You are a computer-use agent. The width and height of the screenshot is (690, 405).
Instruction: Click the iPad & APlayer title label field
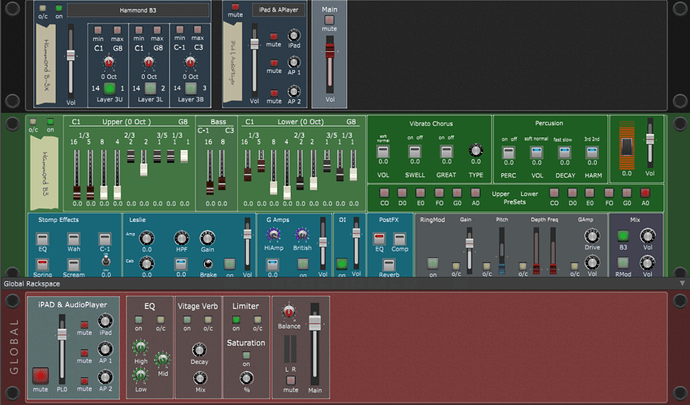click(x=279, y=10)
